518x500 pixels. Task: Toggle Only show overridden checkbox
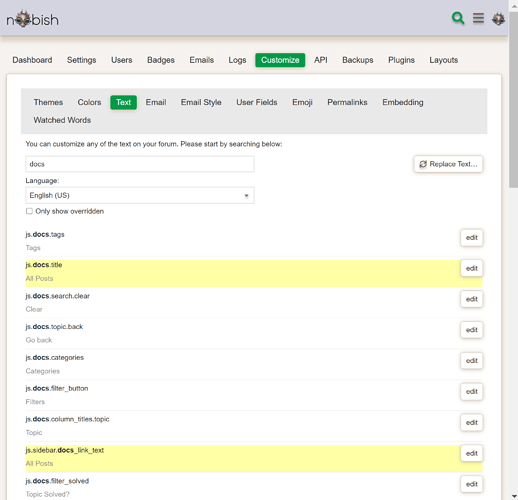click(x=29, y=211)
